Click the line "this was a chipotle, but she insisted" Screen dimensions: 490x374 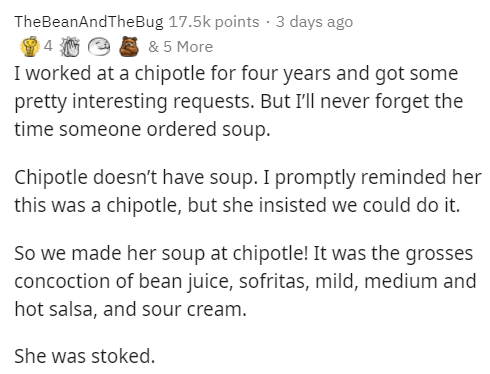tap(237, 205)
